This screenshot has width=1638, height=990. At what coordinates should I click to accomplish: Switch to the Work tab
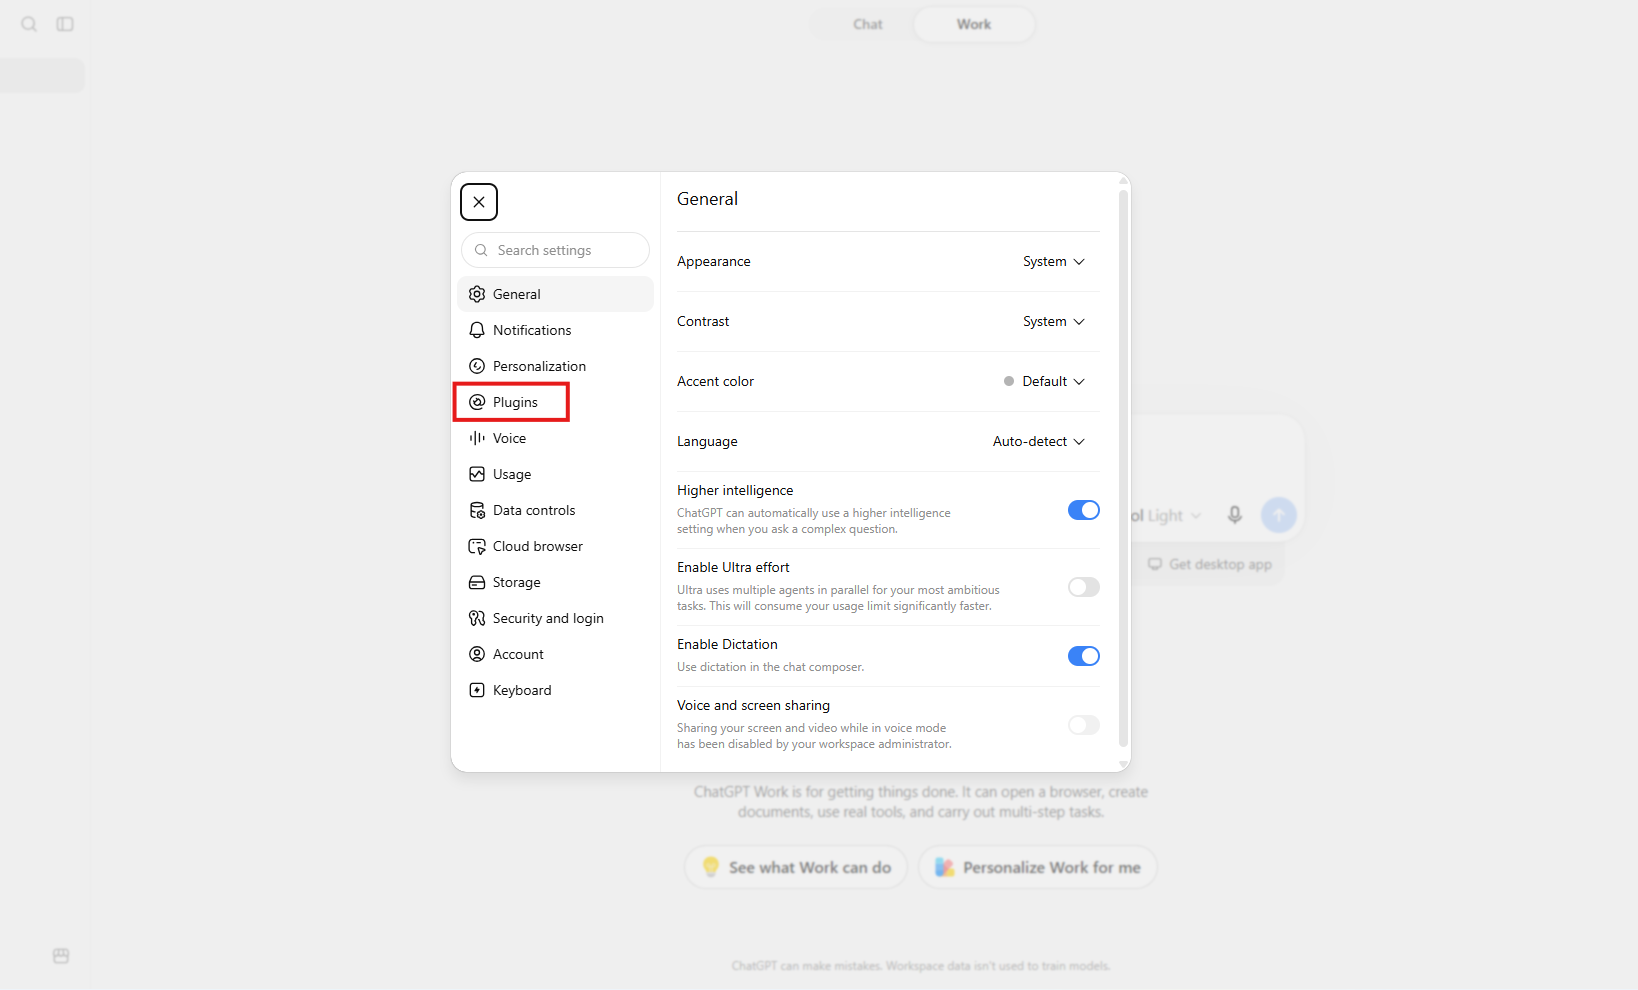pos(973,24)
